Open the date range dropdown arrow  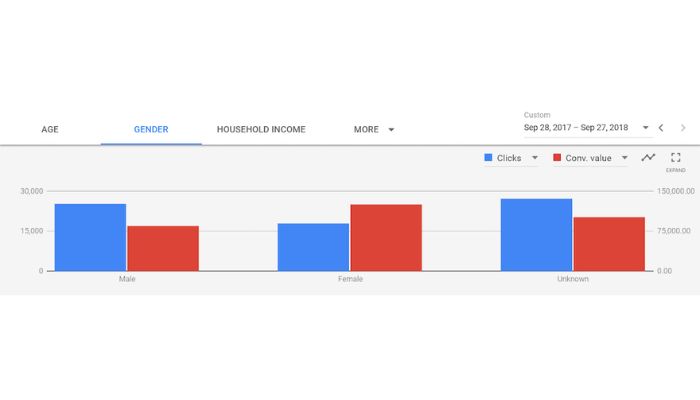(645, 128)
